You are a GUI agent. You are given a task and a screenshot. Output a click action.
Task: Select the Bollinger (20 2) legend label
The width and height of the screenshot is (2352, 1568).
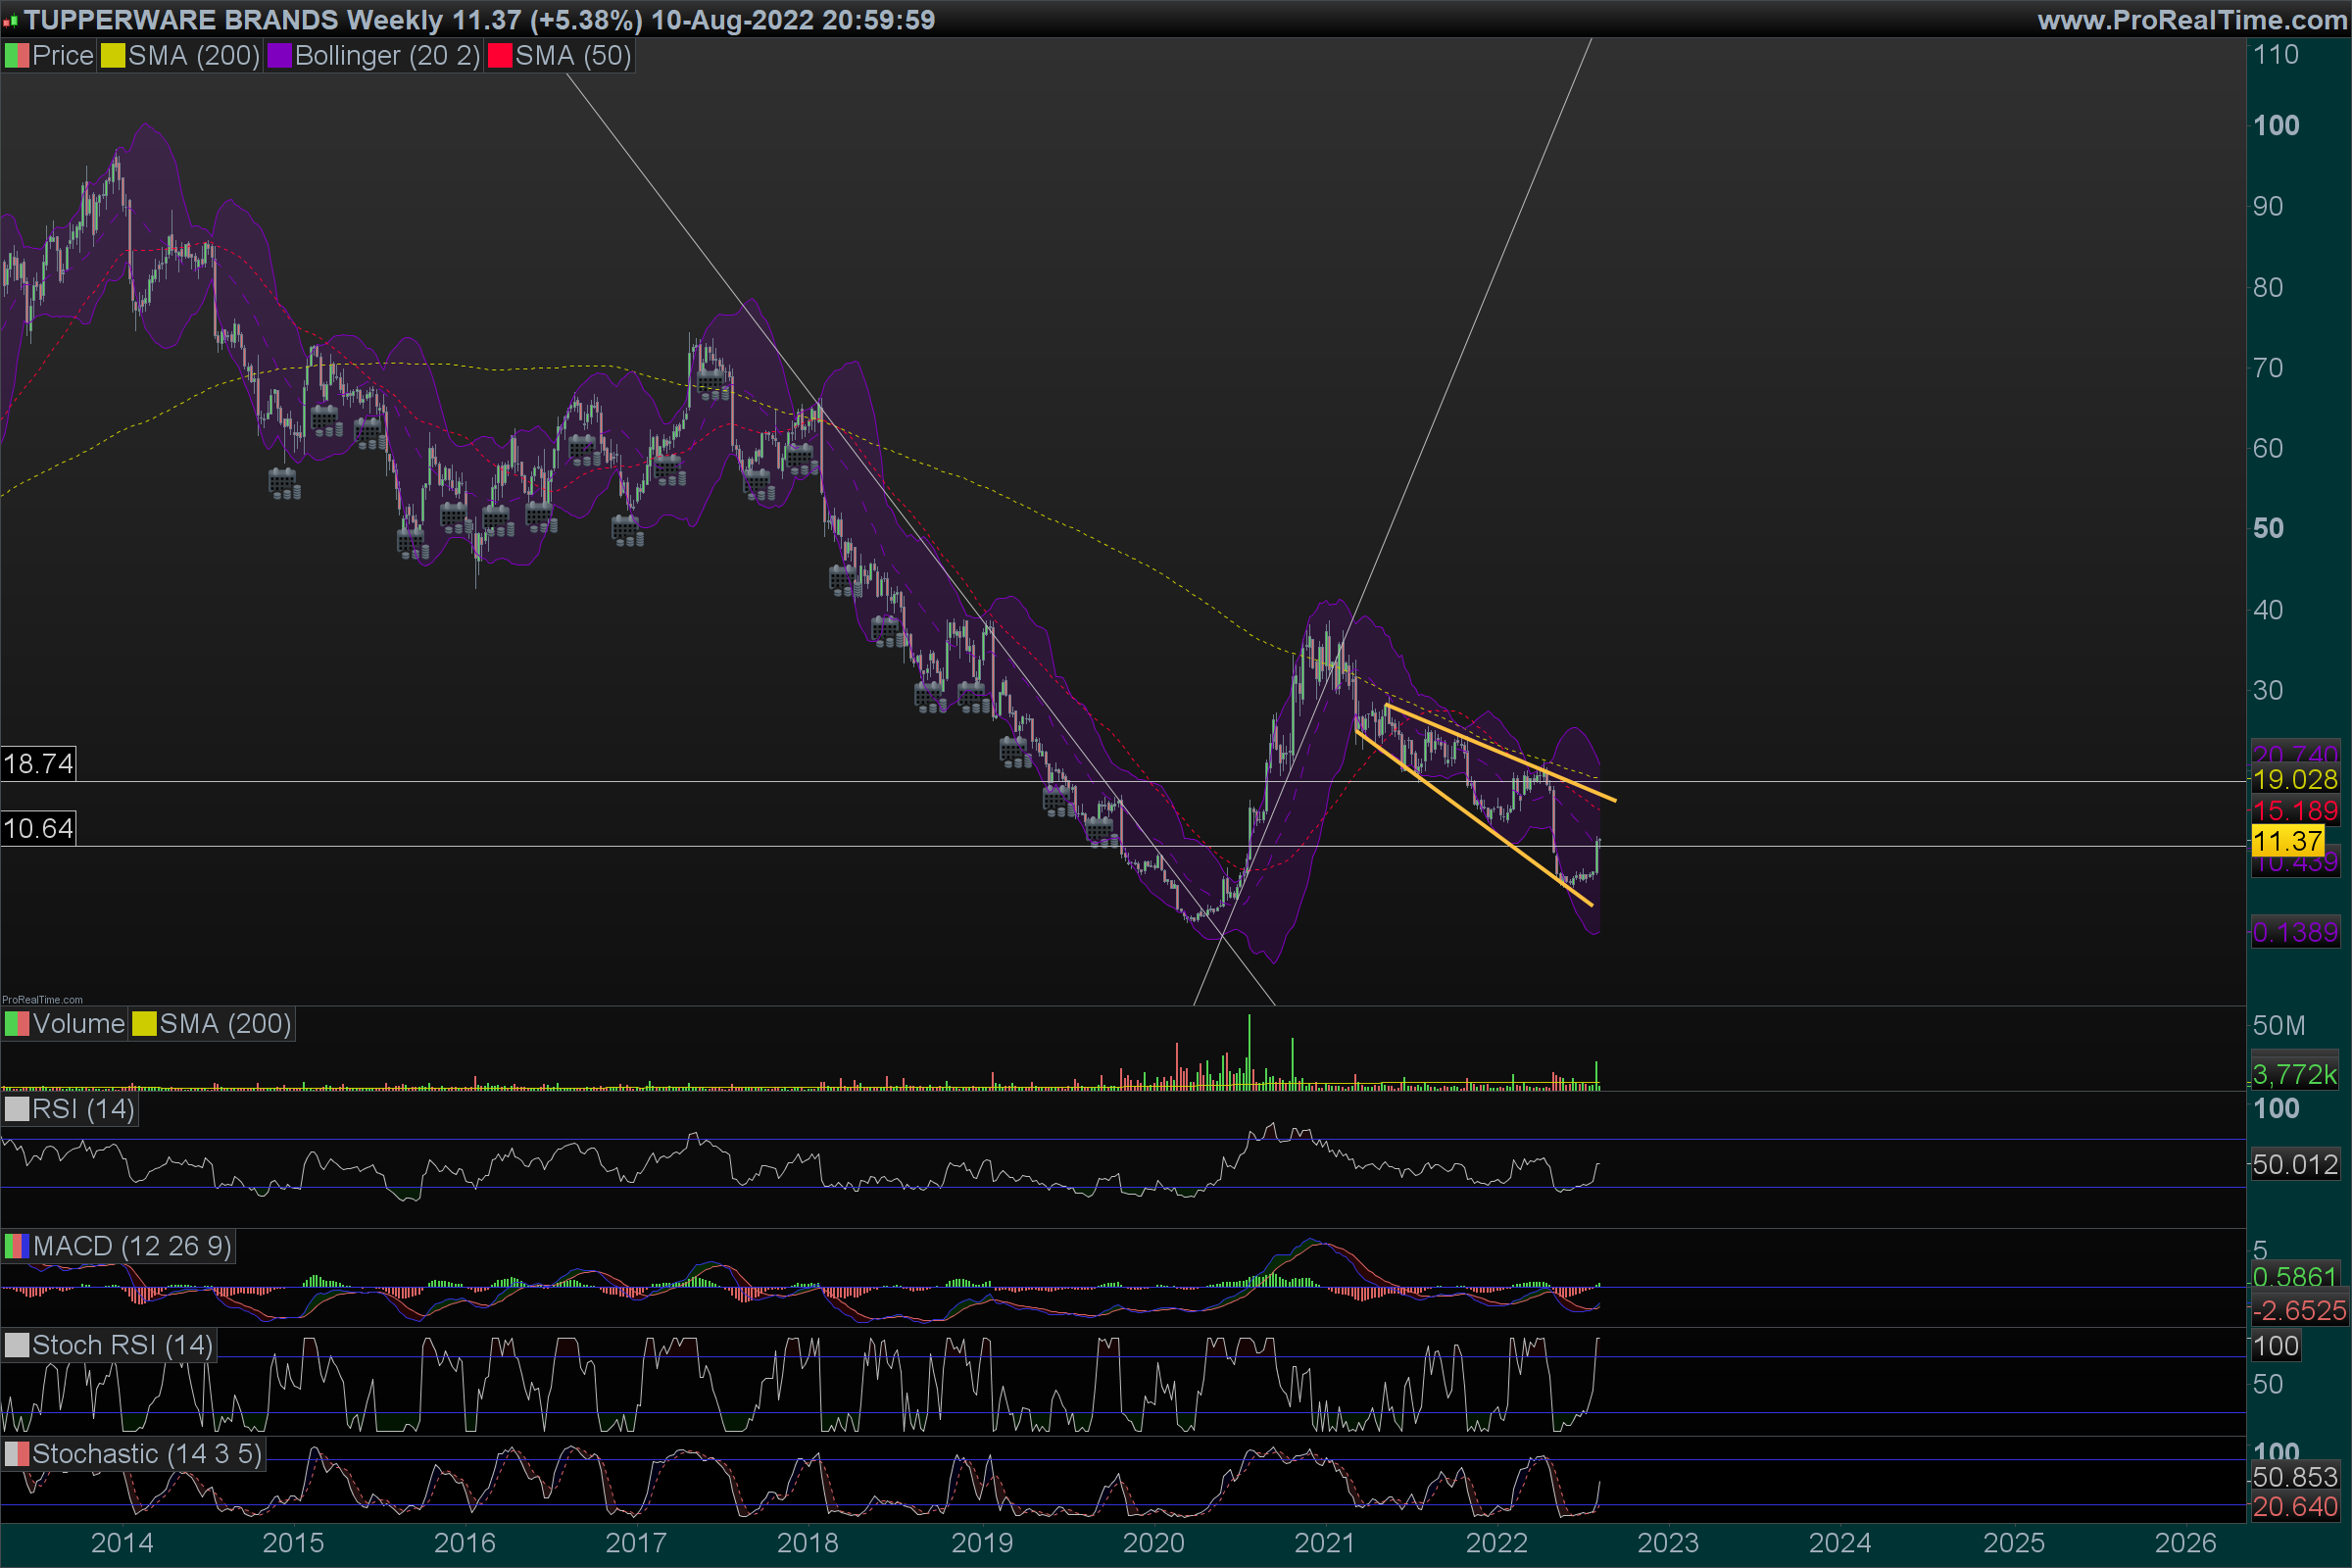tap(387, 56)
